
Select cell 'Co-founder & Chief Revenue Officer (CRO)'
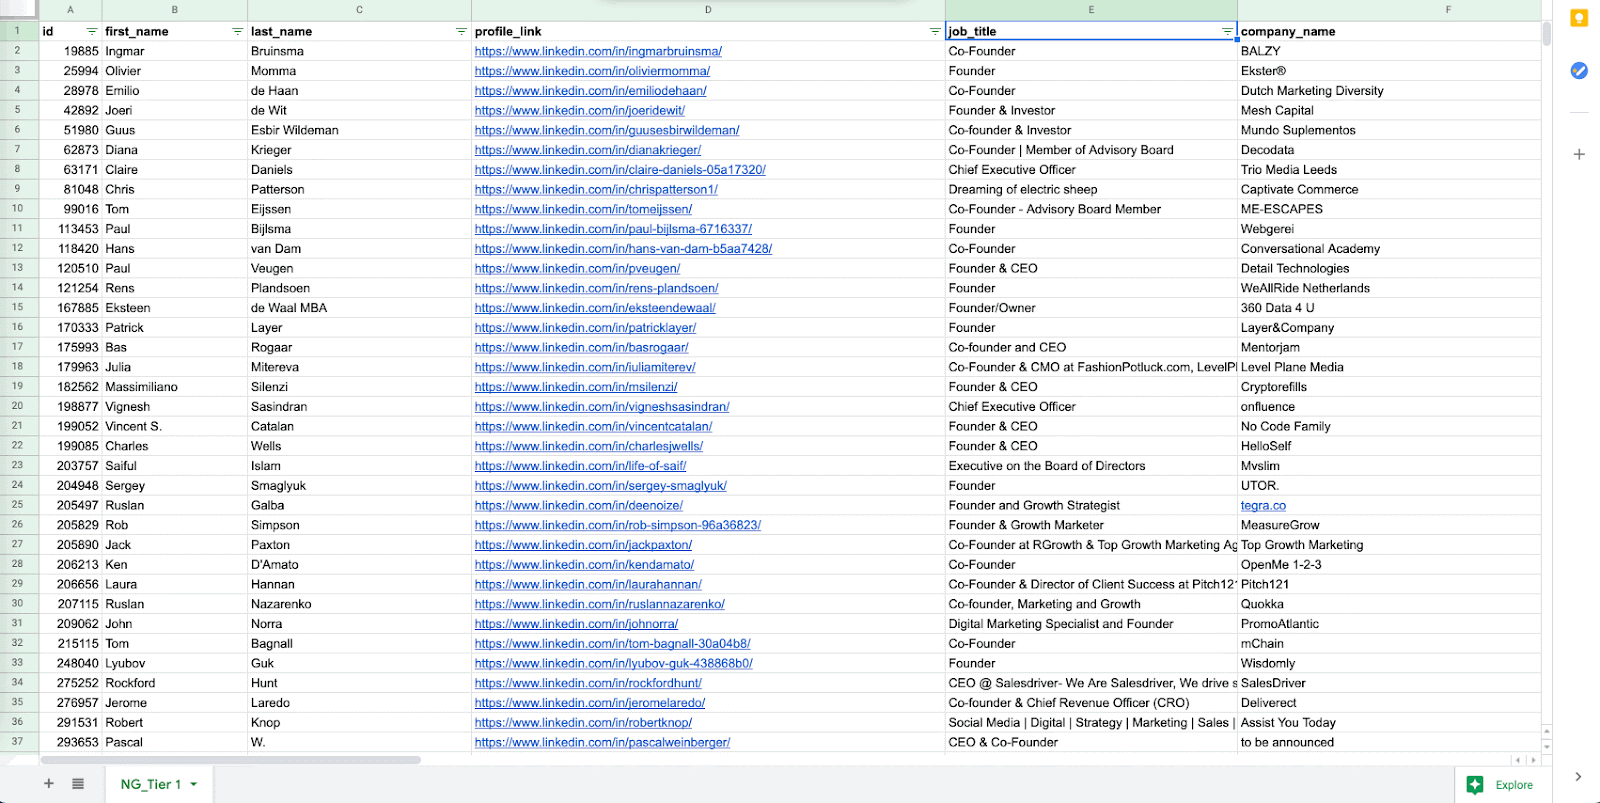coord(1091,703)
